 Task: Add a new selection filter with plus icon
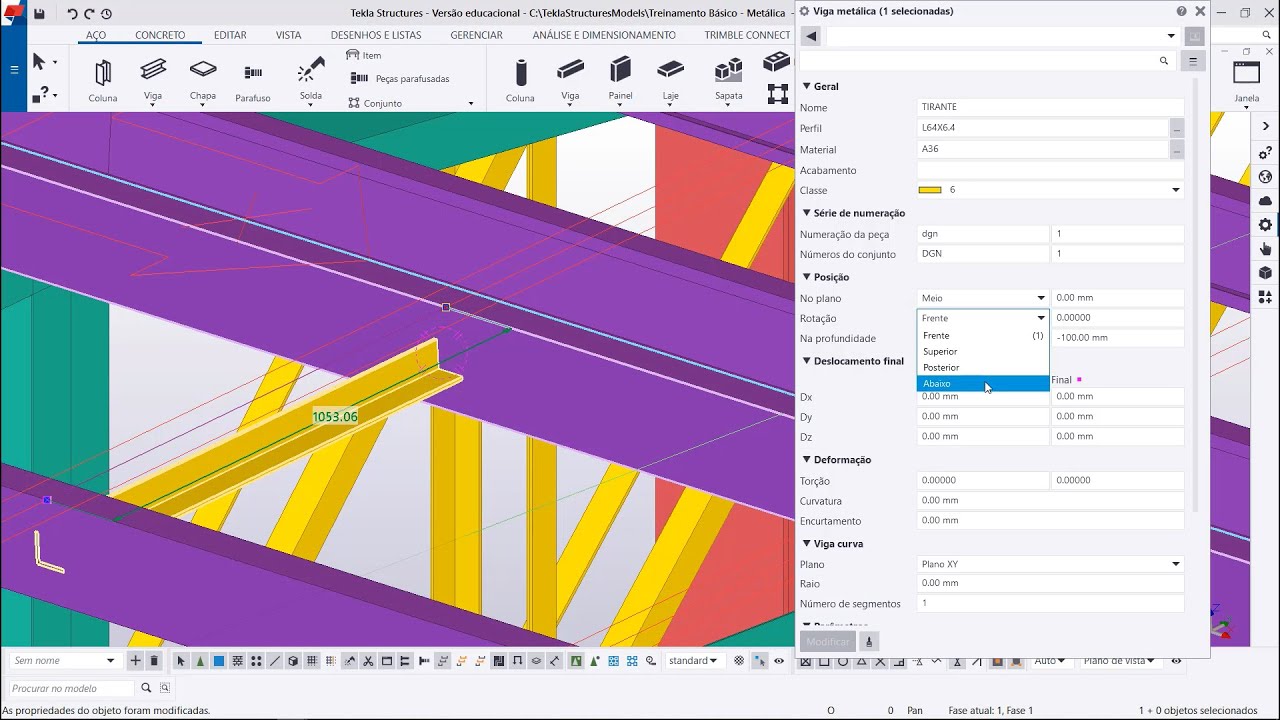[x=136, y=660]
